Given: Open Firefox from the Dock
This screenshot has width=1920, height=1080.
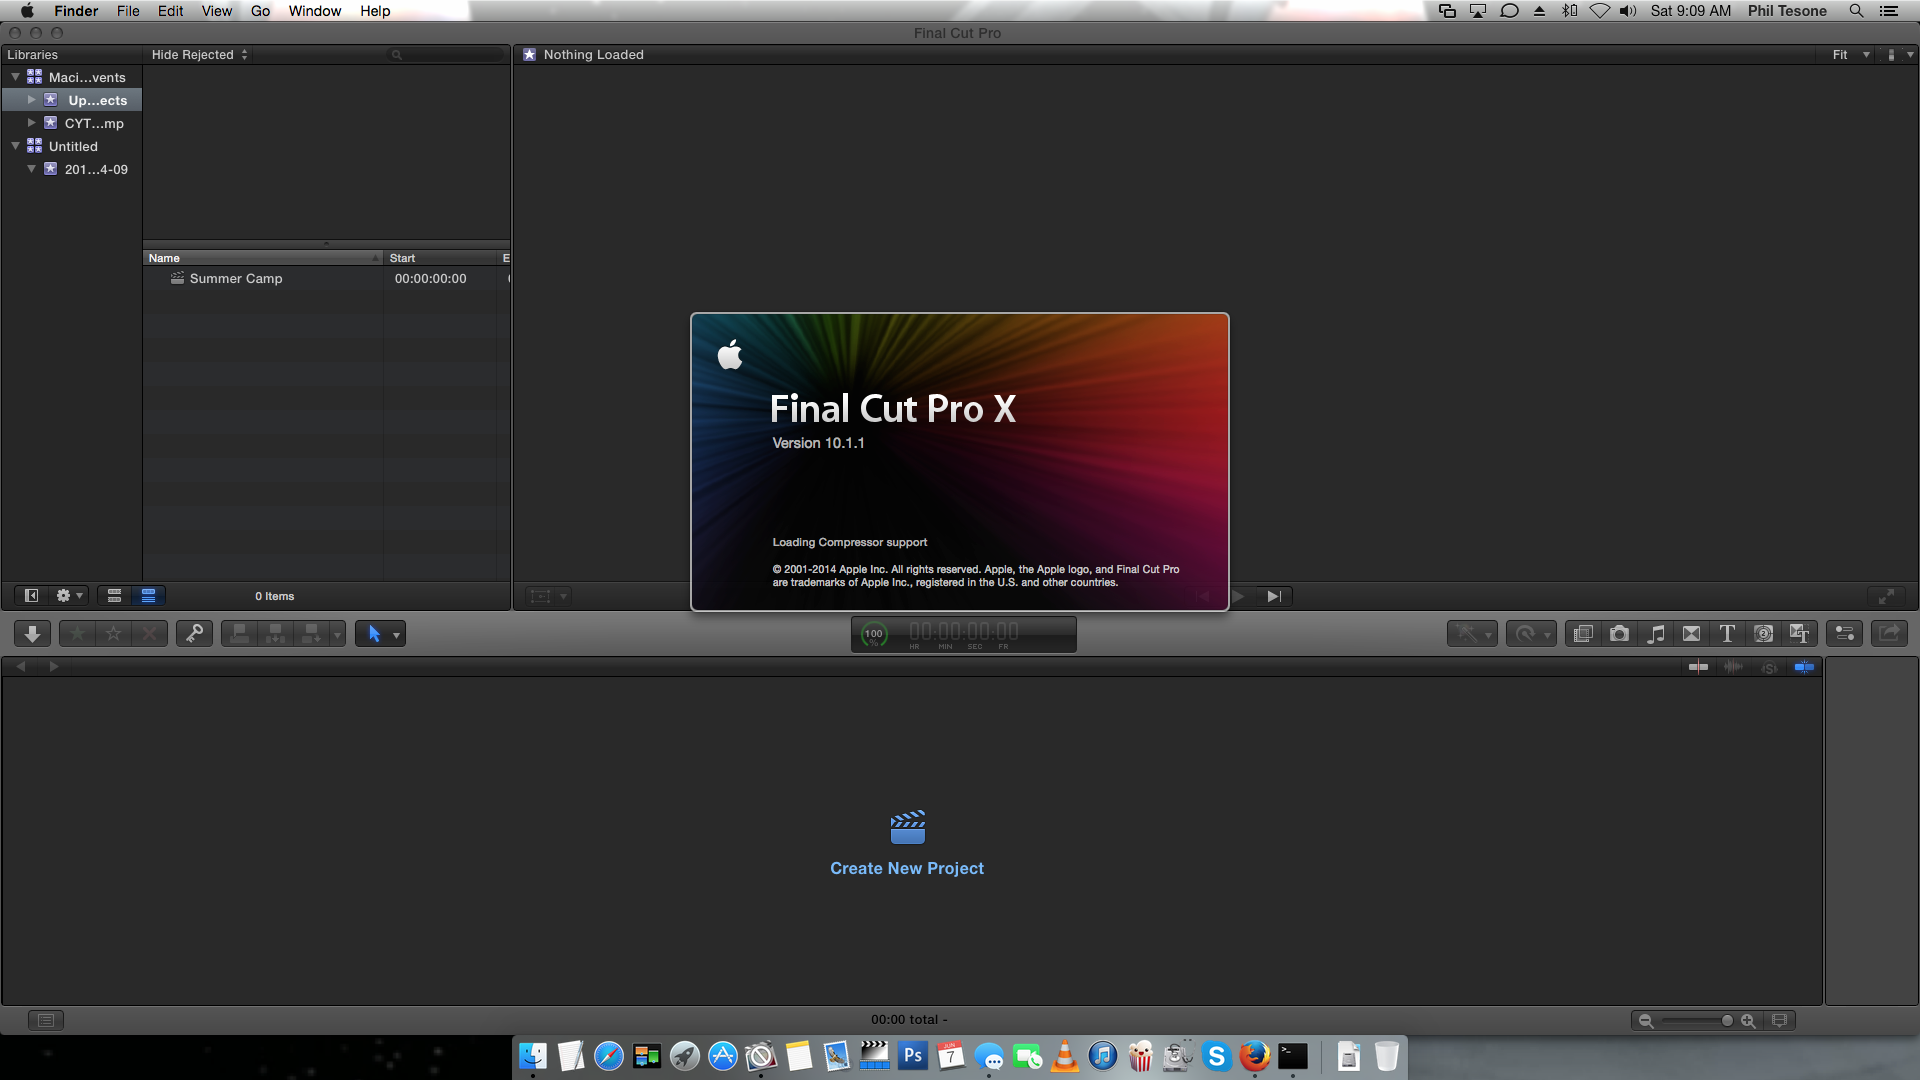Looking at the screenshot, I should pos(1254,1056).
